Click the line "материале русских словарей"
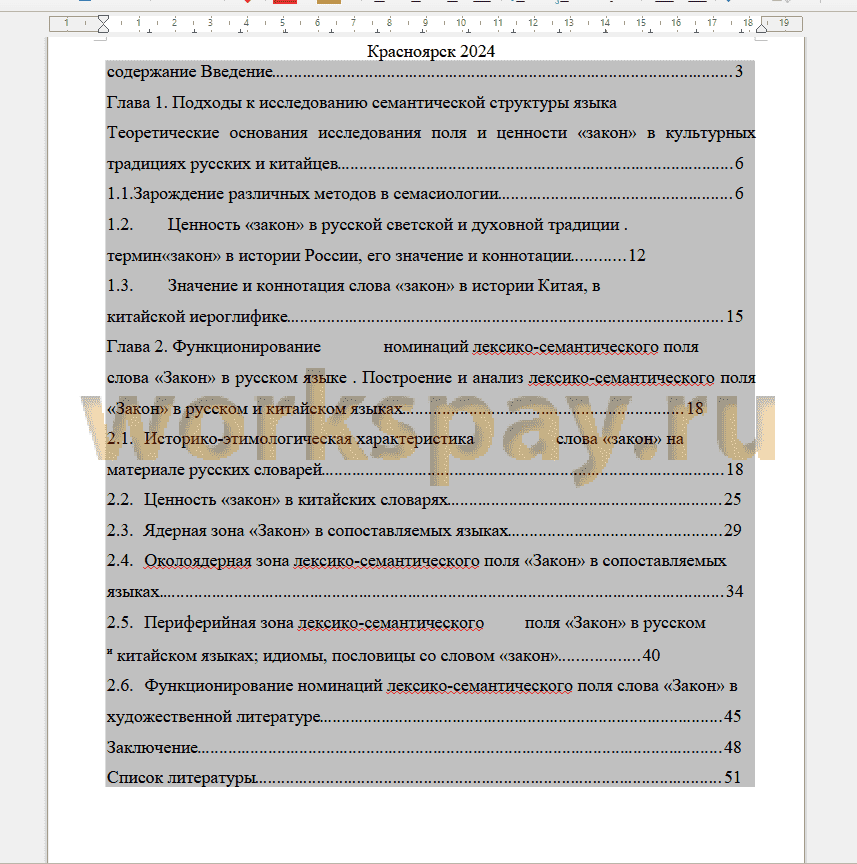 pyautogui.click(x=425, y=469)
